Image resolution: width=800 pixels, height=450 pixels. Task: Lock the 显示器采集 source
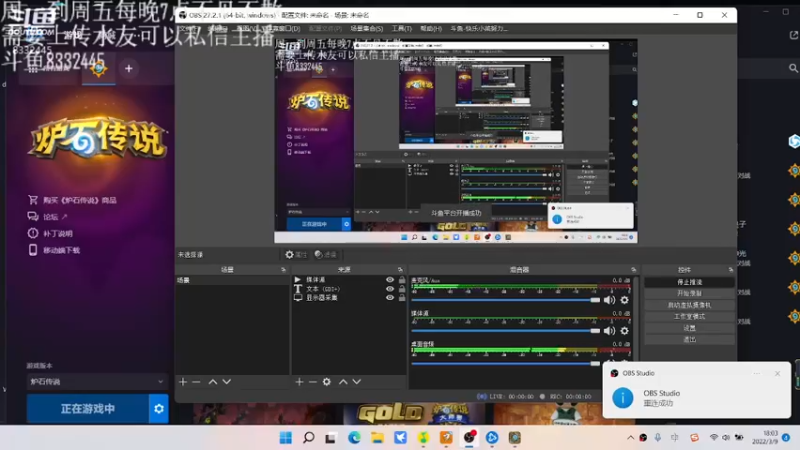(402, 297)
